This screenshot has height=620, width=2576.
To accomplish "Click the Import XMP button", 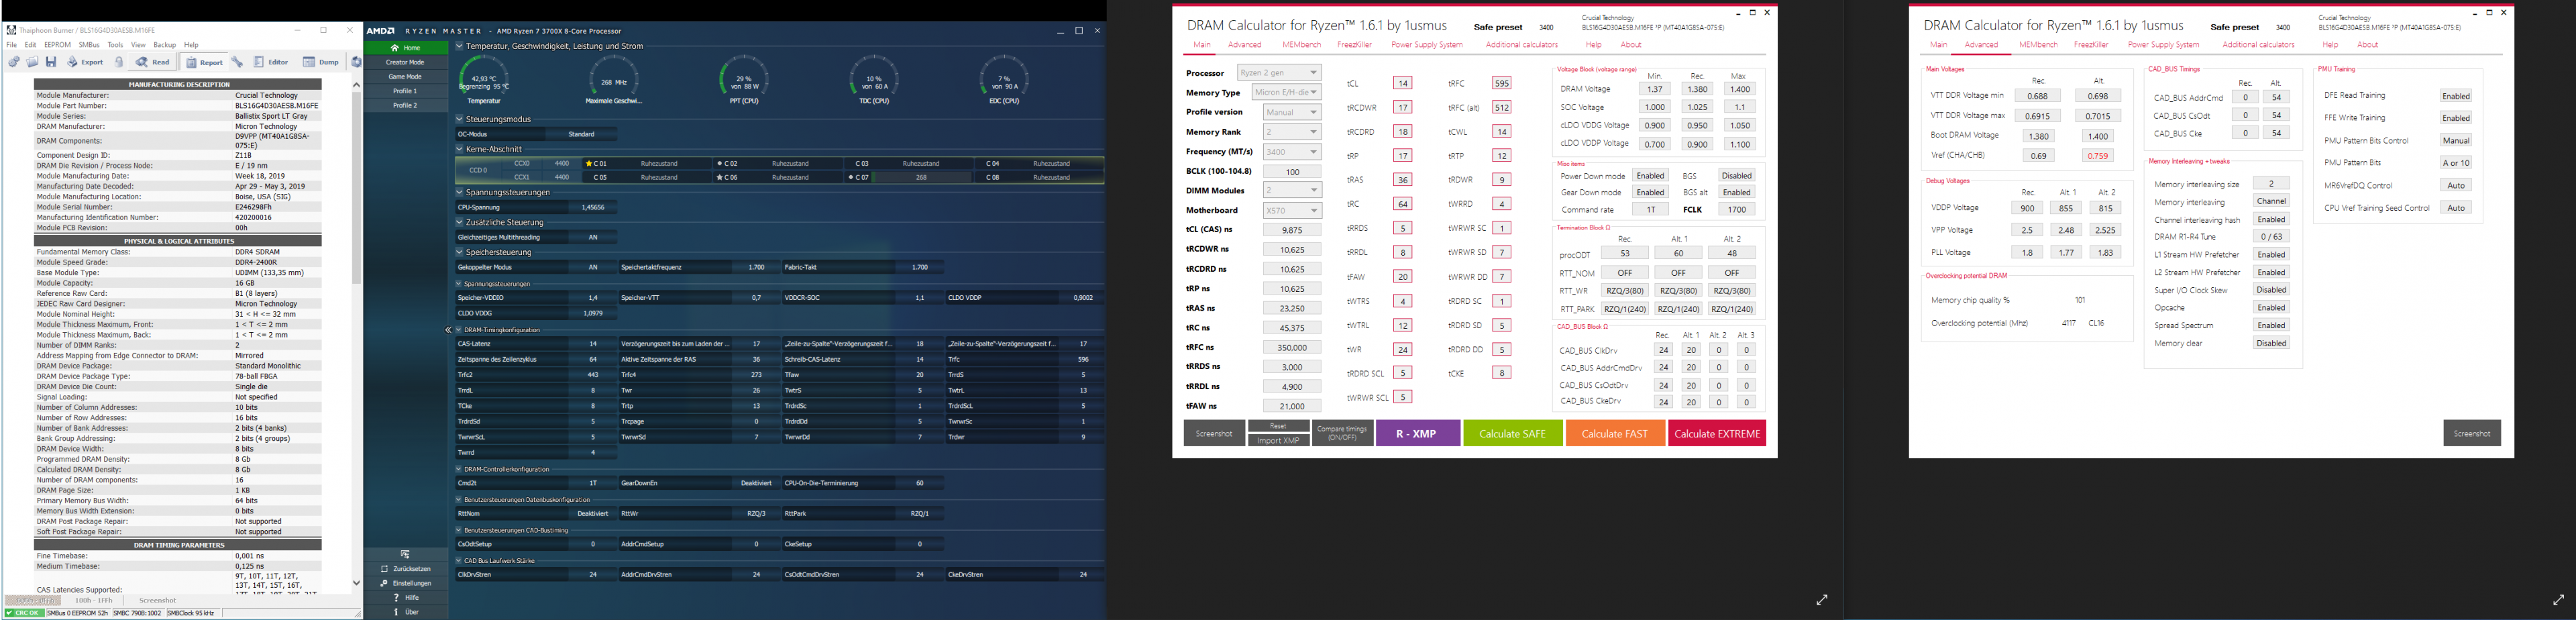I will [1278, 440].
